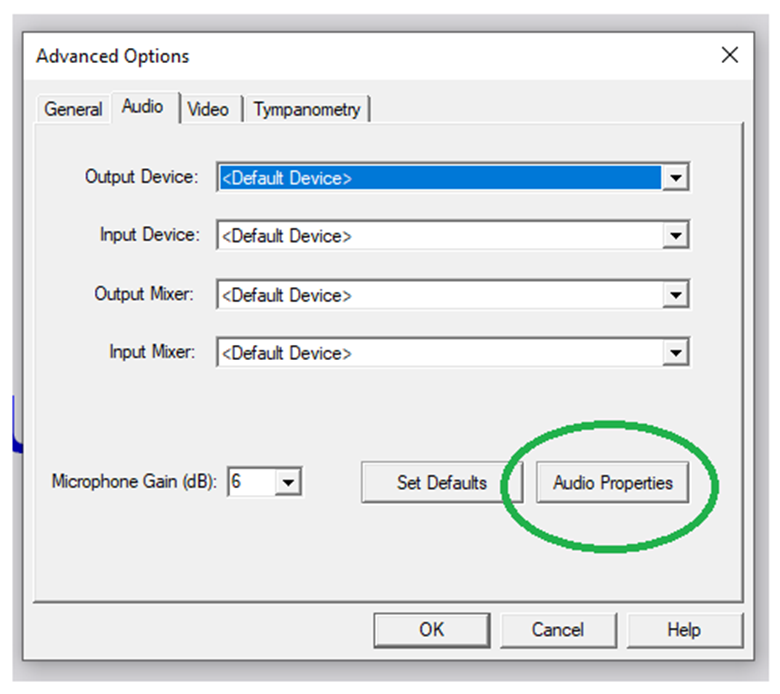The image size is (780, 694).
Task: Select the Audio tab
Action: [143, 107]
